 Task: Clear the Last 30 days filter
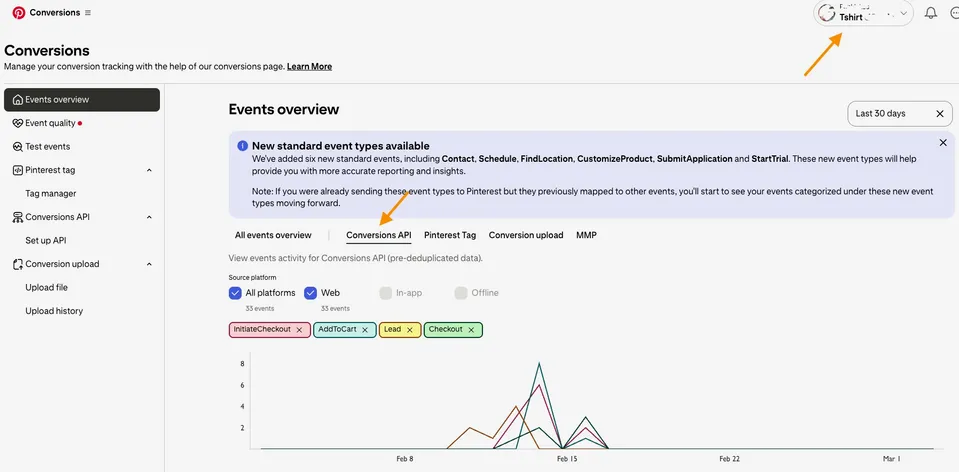click(939, 114)
